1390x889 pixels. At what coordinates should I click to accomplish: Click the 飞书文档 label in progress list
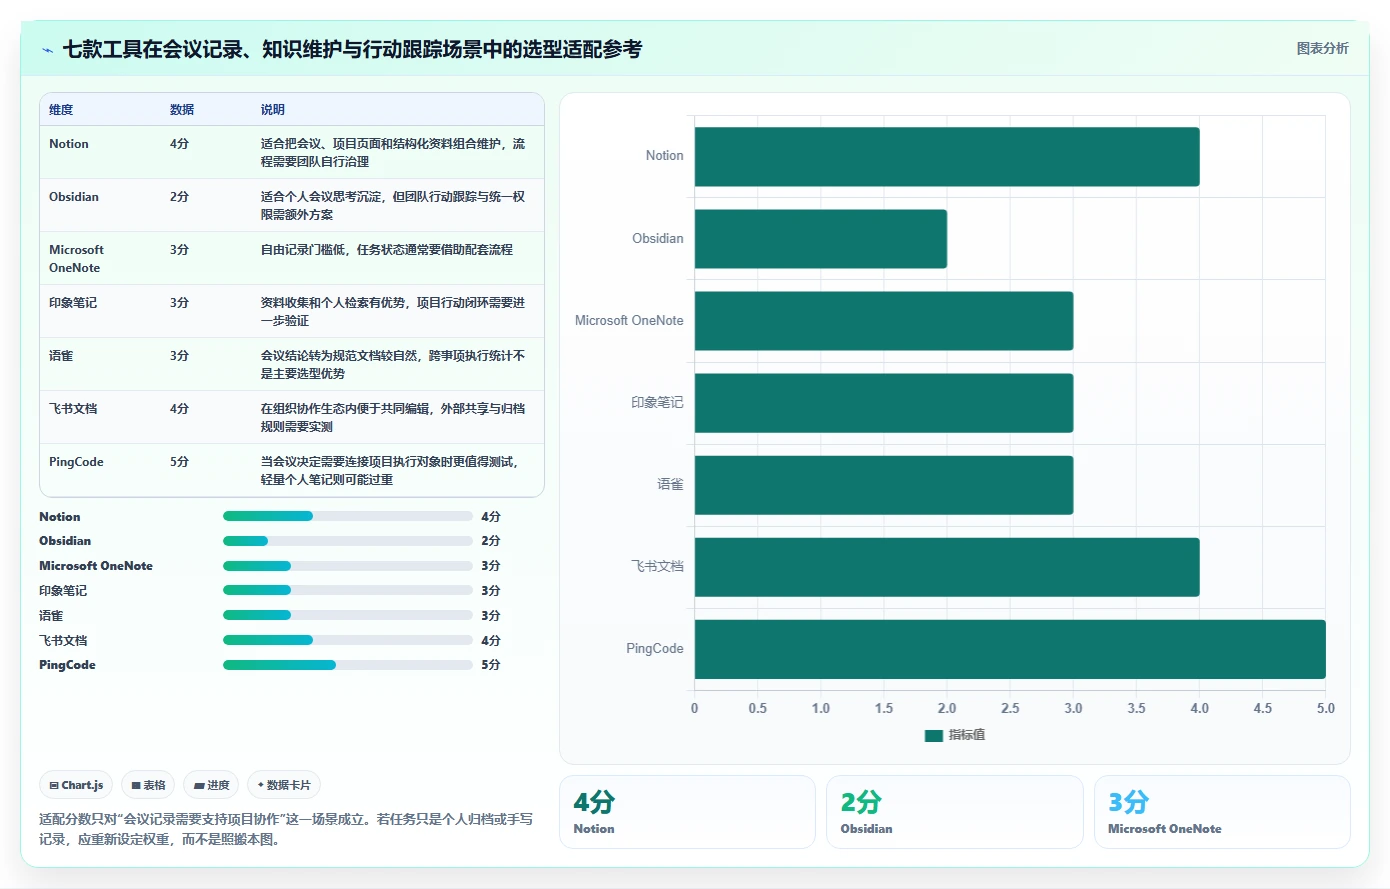63,640
